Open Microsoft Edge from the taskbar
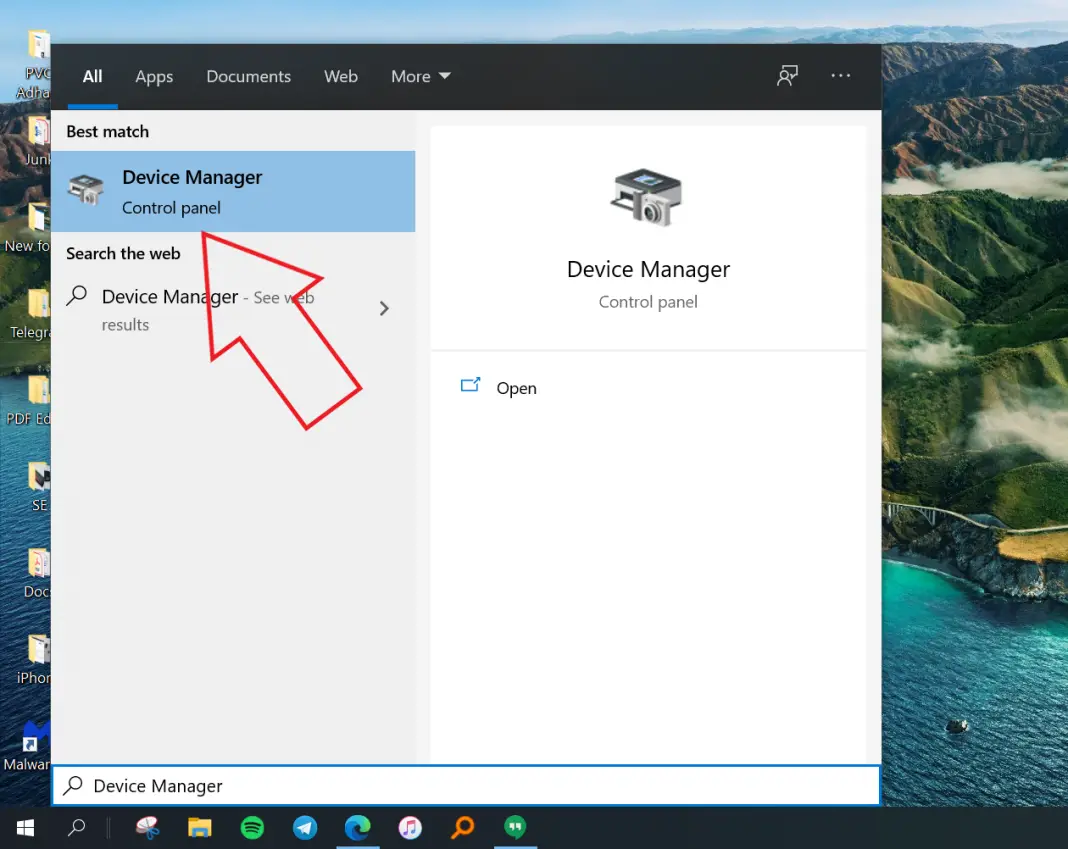This screenshot has height=849, width=1068. (358, 828)
